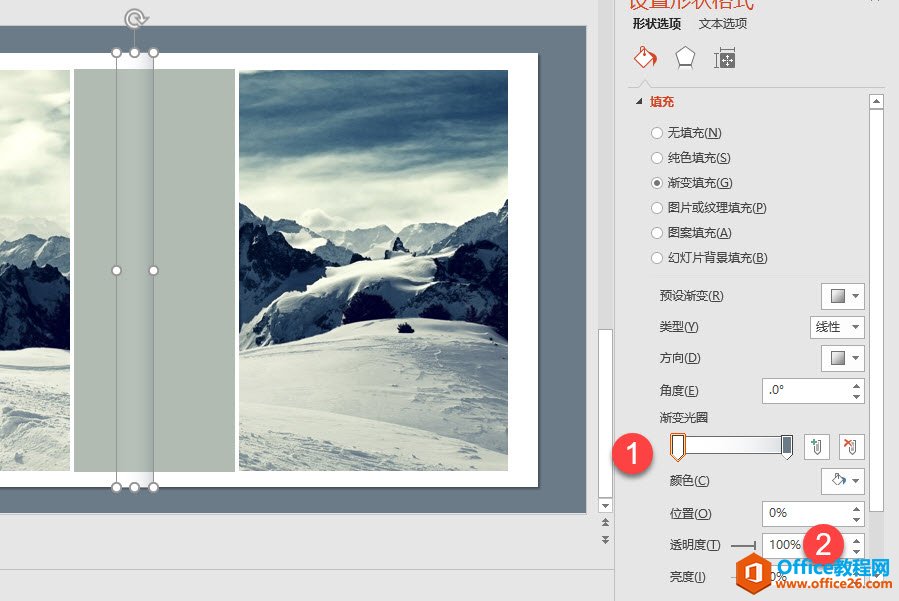
Task: Select 图案填充(A) radio option
Action: pos(656,233)
